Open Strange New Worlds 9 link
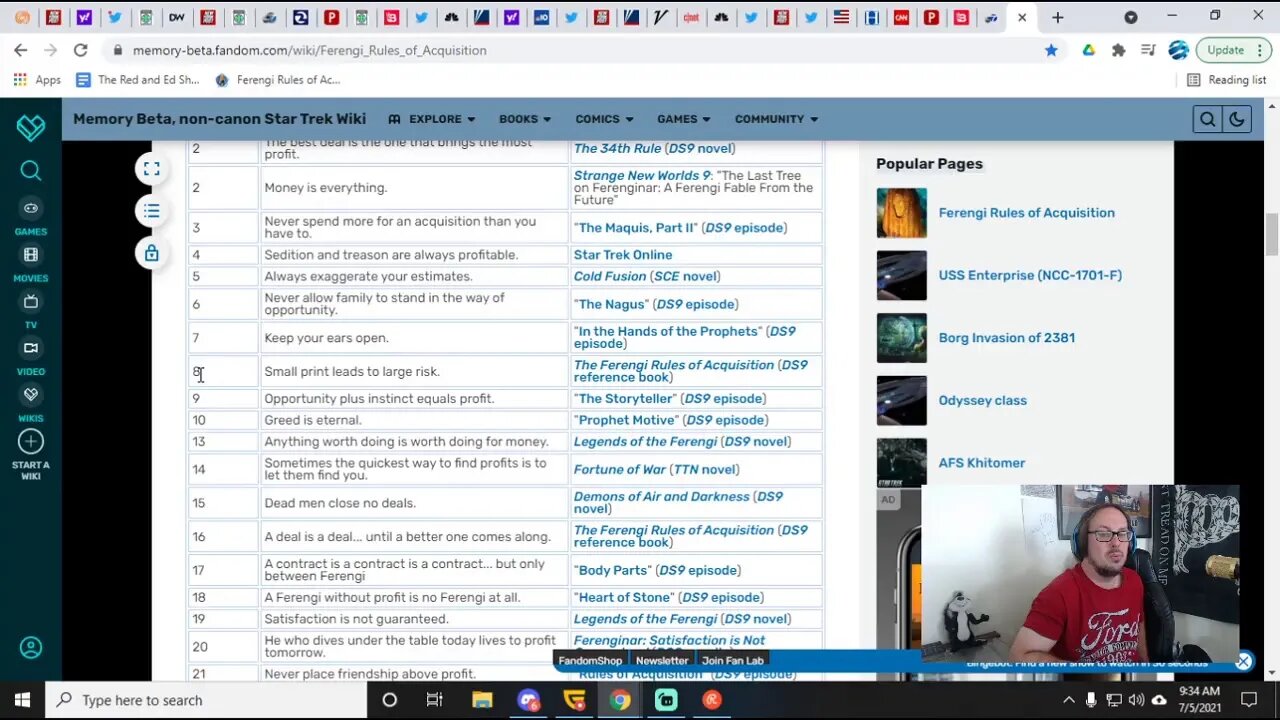The height and width of the screenshot is (720, 1280). click(641, 175)
